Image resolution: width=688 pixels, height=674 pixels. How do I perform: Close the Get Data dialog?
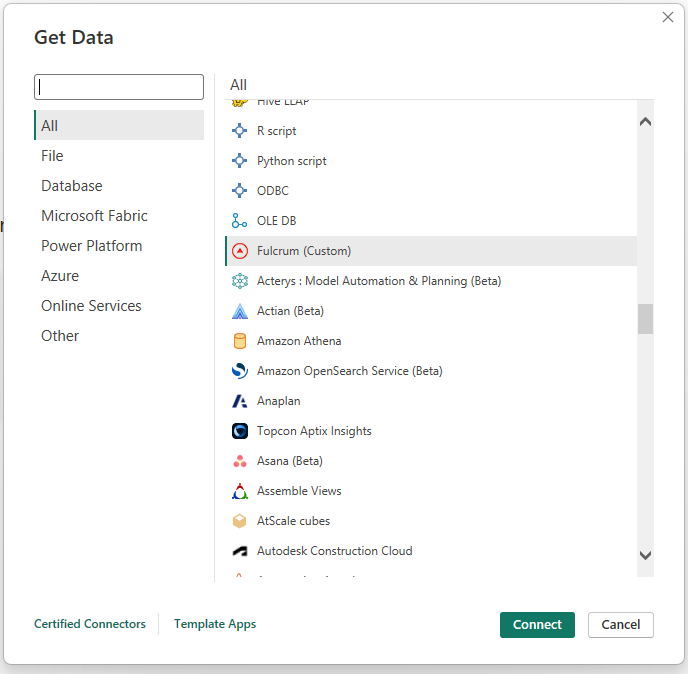668,17
